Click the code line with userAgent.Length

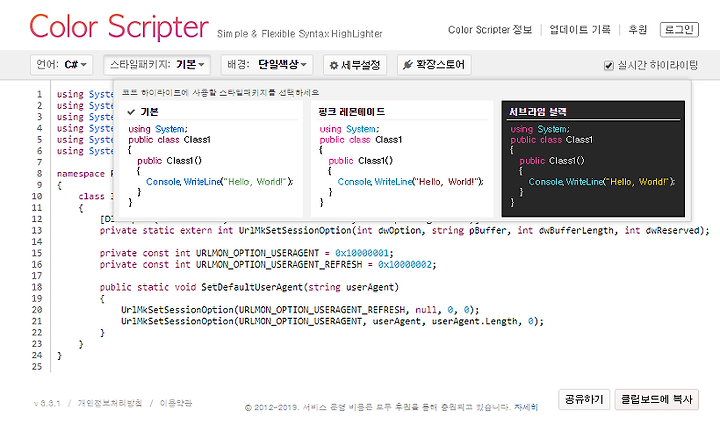point(332,322)
